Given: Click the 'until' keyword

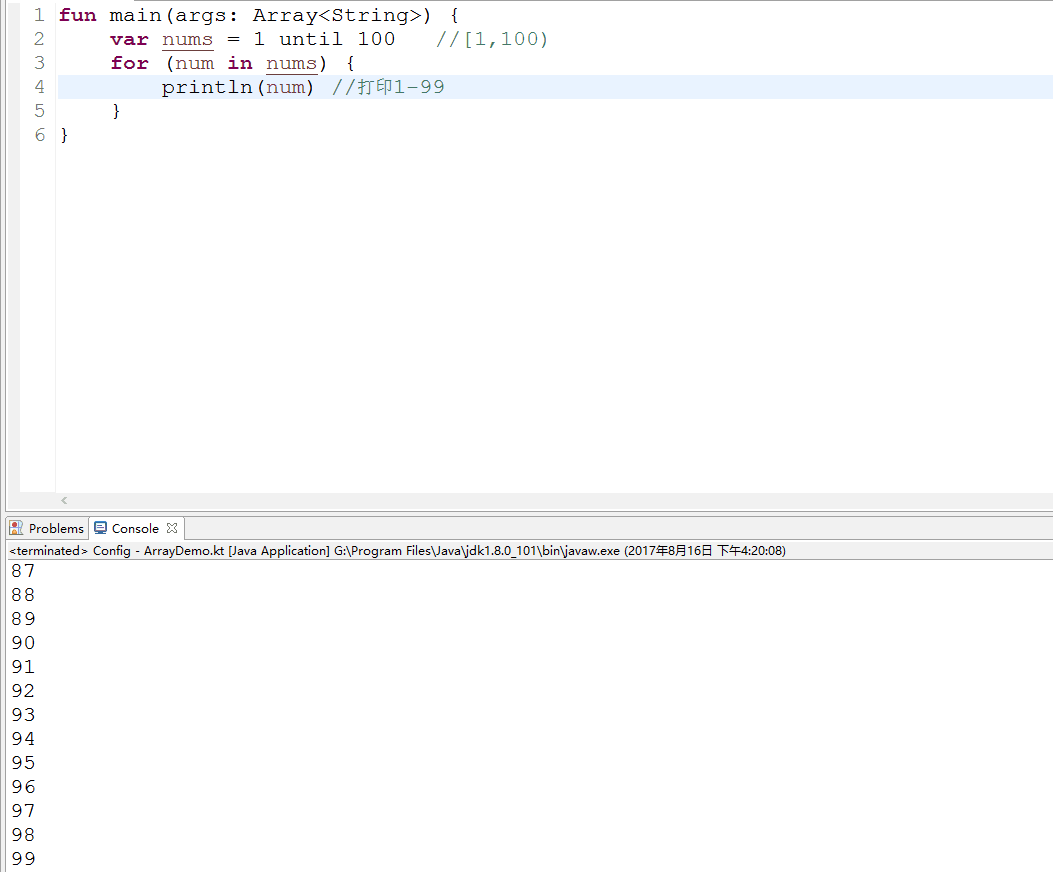Looking at the screenshot, I should click(310, 39).
